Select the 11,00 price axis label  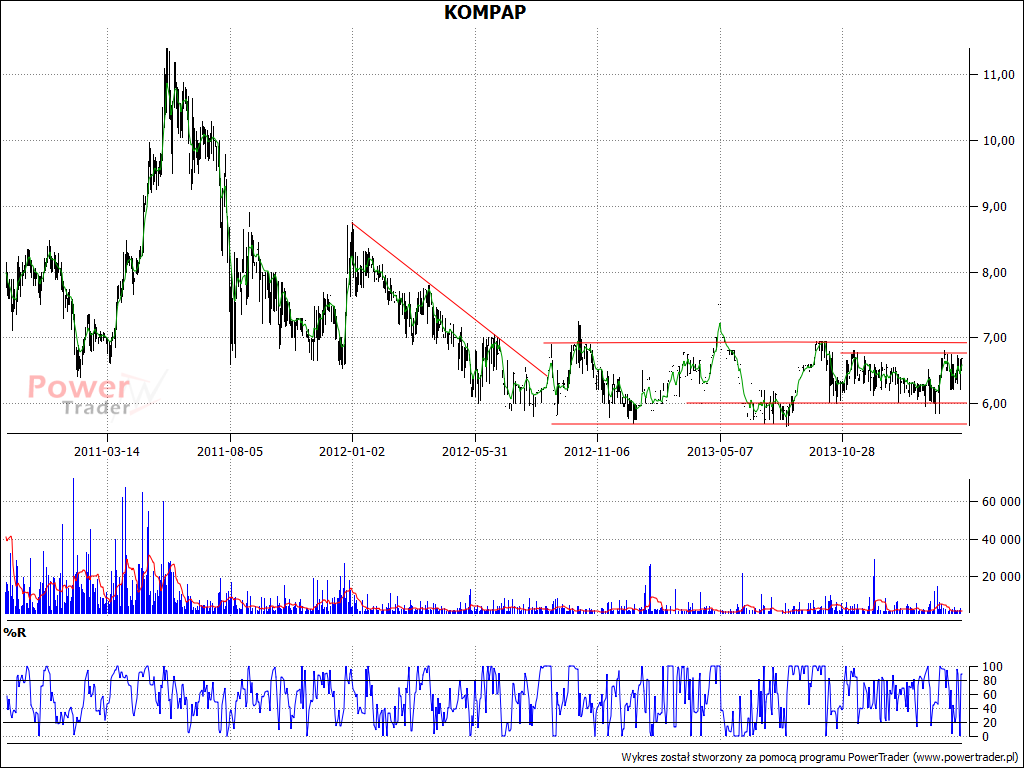tap(999, 74)
